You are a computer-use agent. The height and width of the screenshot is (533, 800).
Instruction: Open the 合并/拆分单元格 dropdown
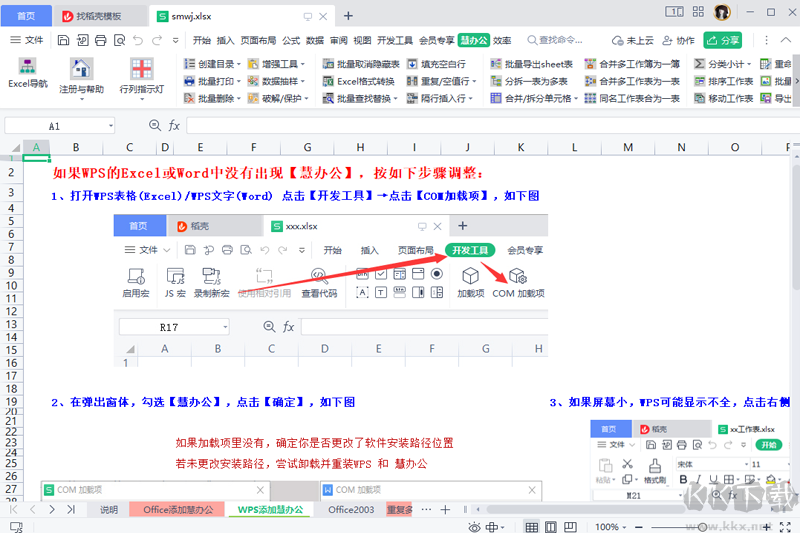576,99
